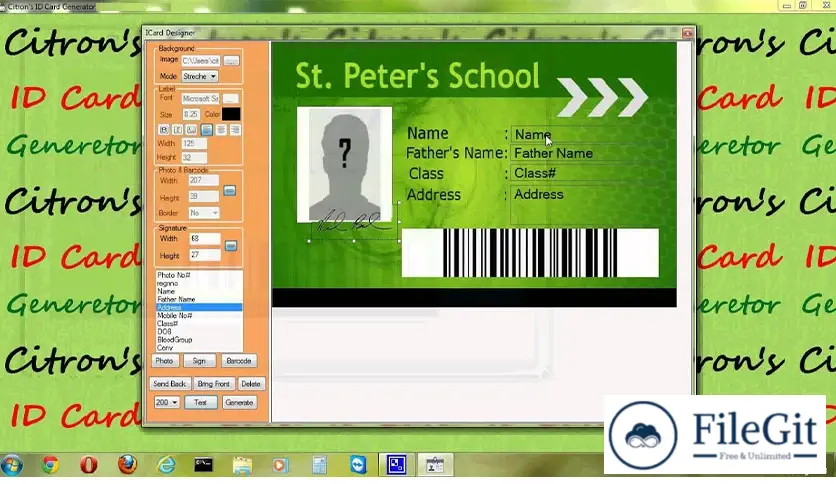836x484 pixels.
Task: Select 'DOB' in the field list
Action: (199, 332)
